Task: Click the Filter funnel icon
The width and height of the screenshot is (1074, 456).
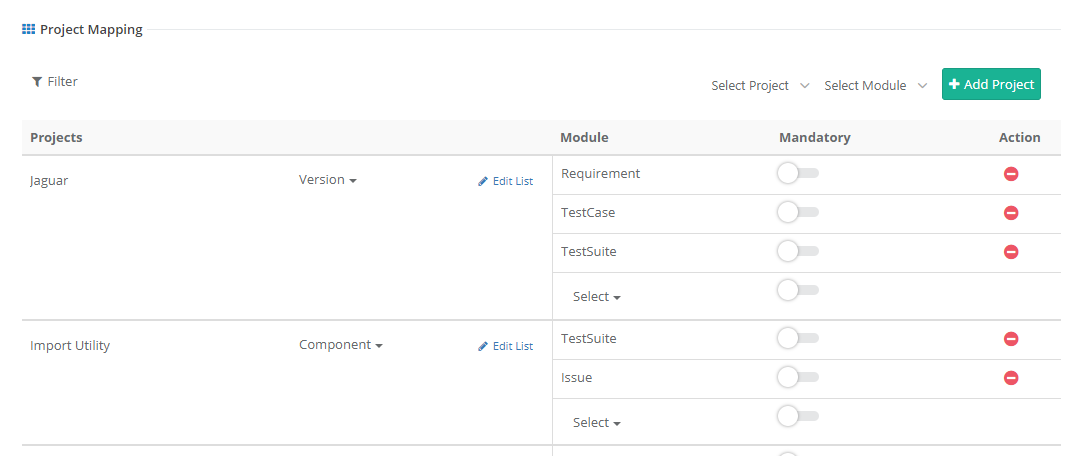Action: pos(37,81)
